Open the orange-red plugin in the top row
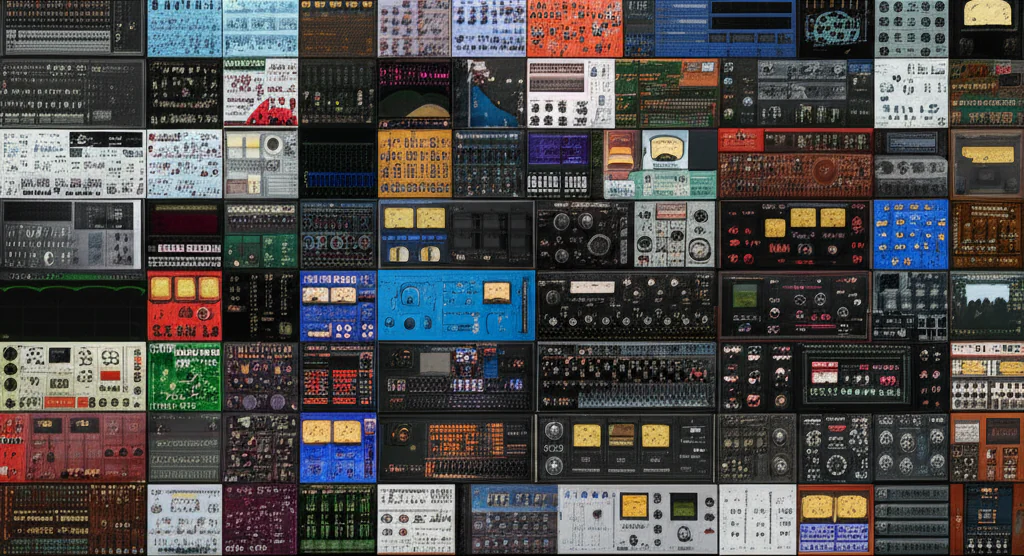 575,28
